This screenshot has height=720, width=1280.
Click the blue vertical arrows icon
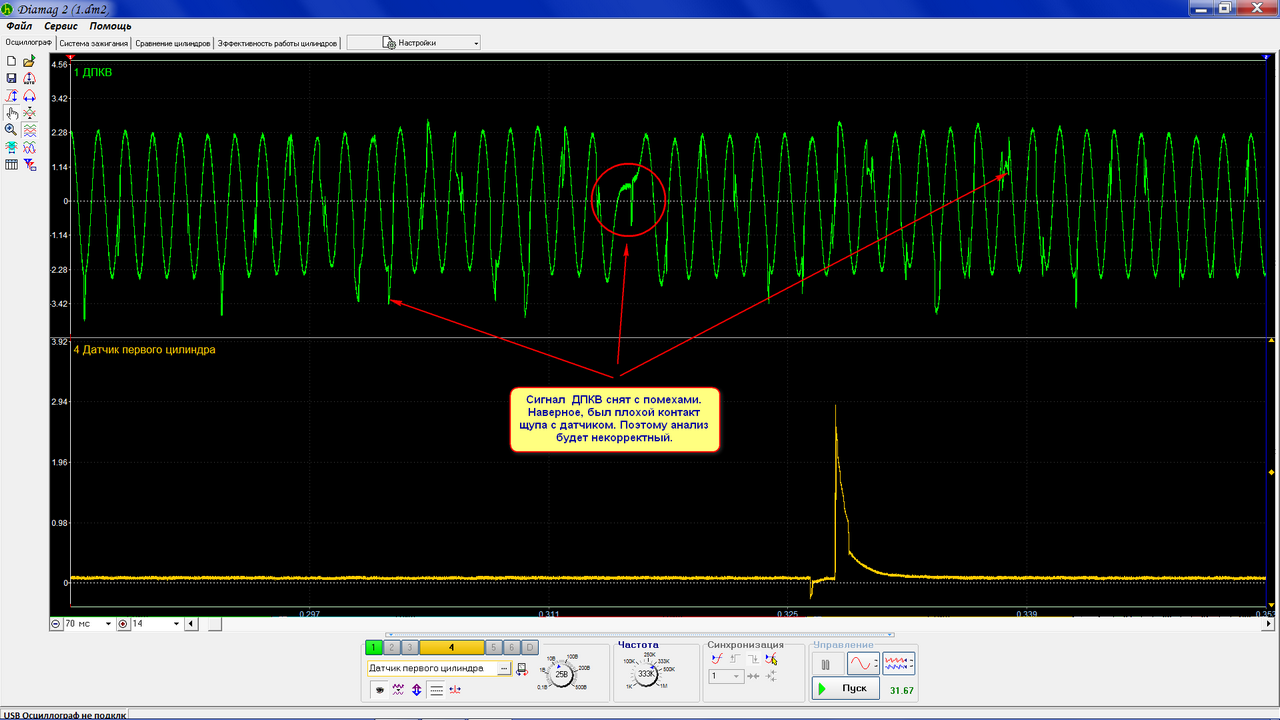[x=416, y=689]
